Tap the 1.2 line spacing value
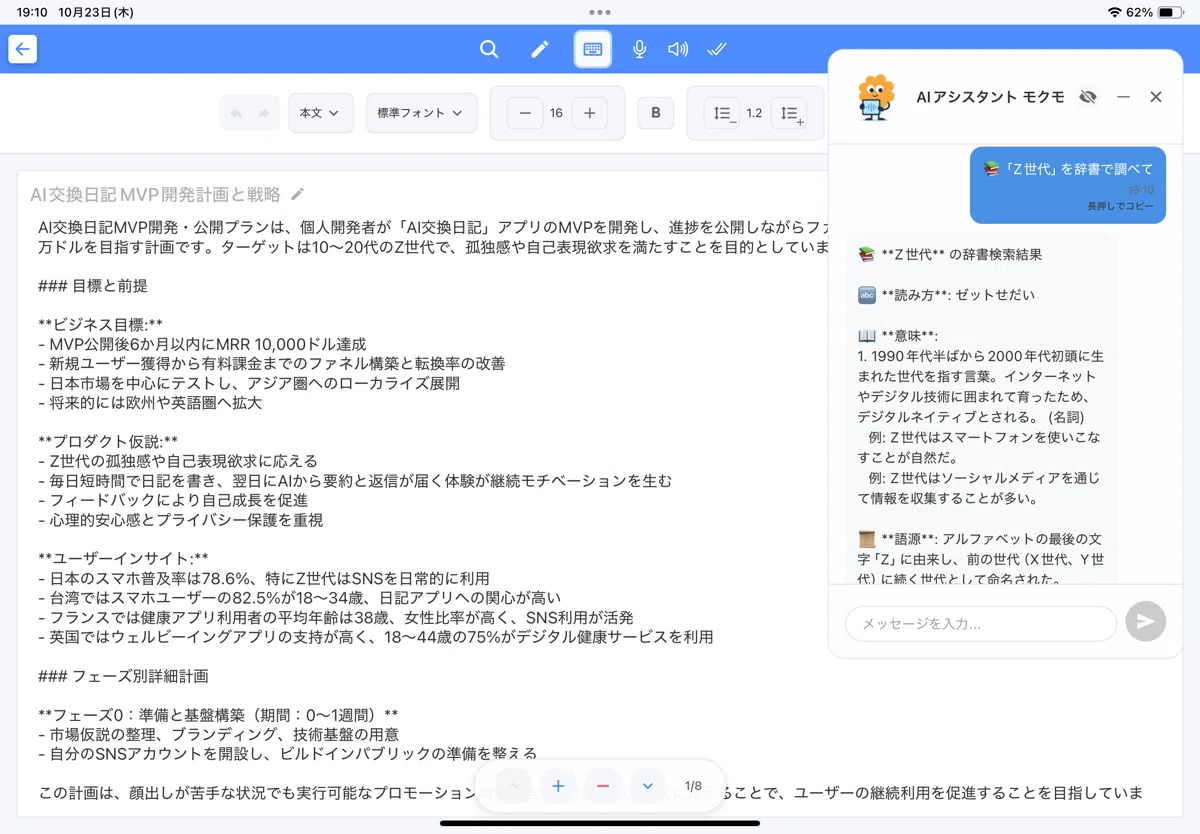1200x834 pixels. [754, 113]
